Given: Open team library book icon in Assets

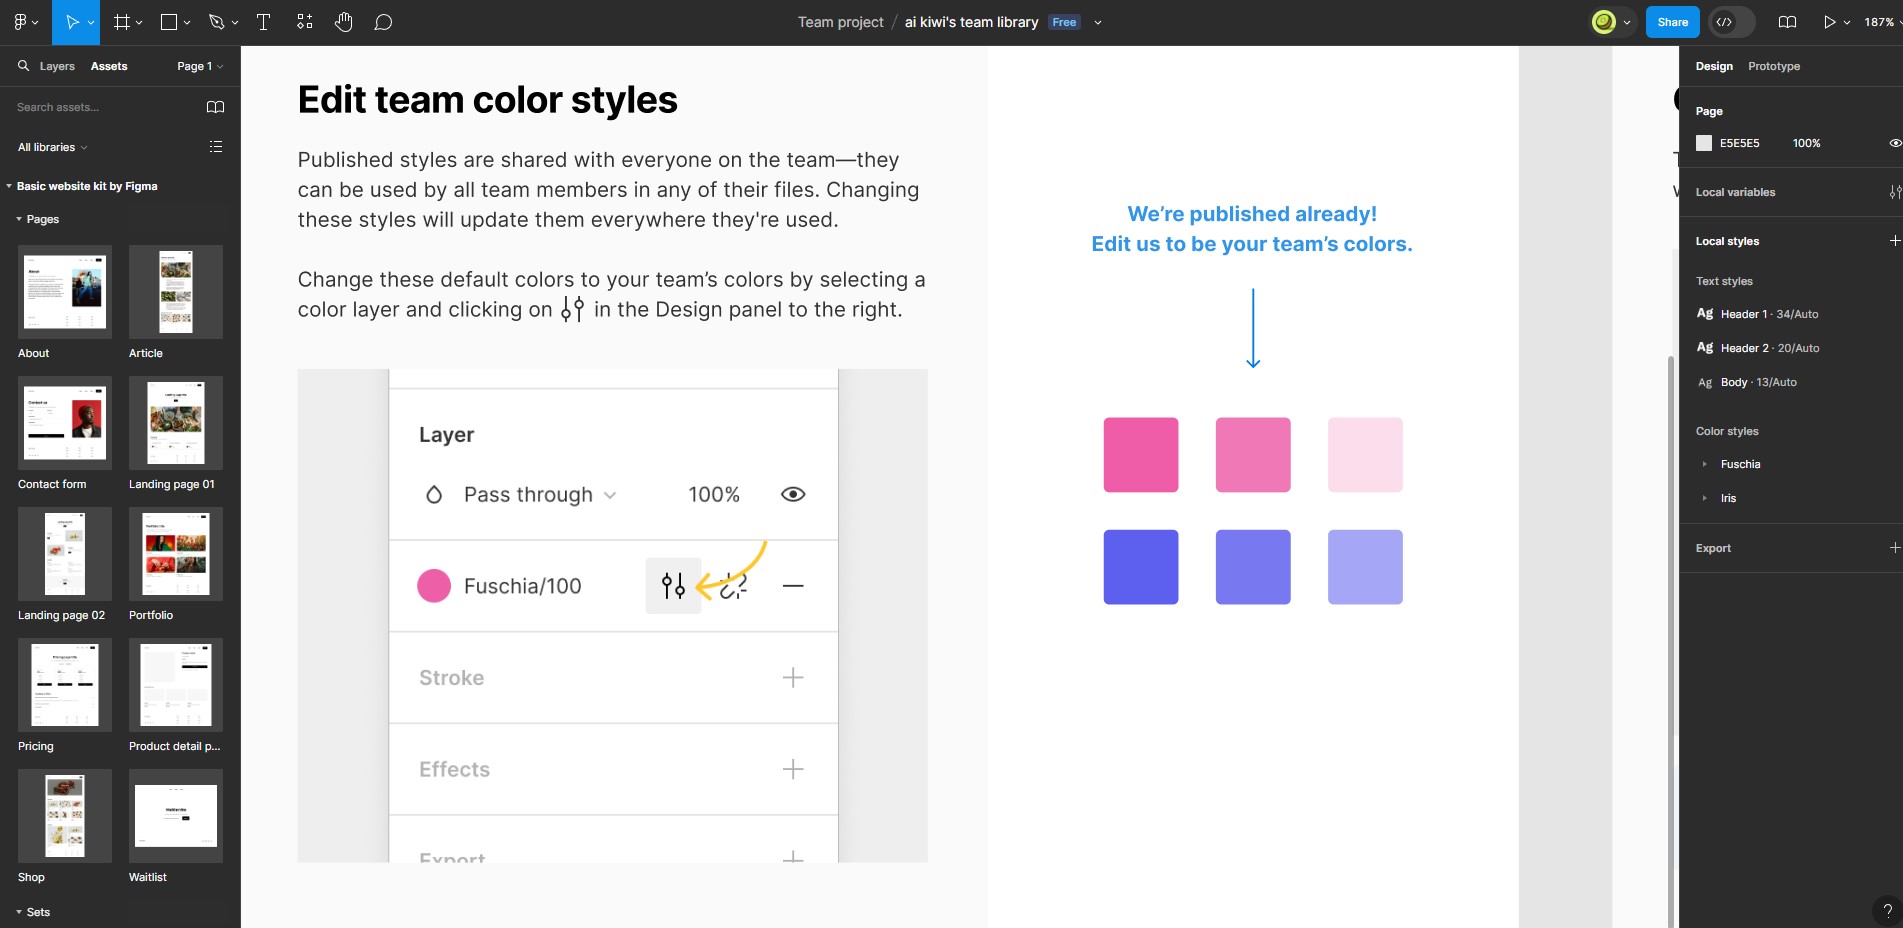Looking at the screenshot, I should tap(215, 107).
